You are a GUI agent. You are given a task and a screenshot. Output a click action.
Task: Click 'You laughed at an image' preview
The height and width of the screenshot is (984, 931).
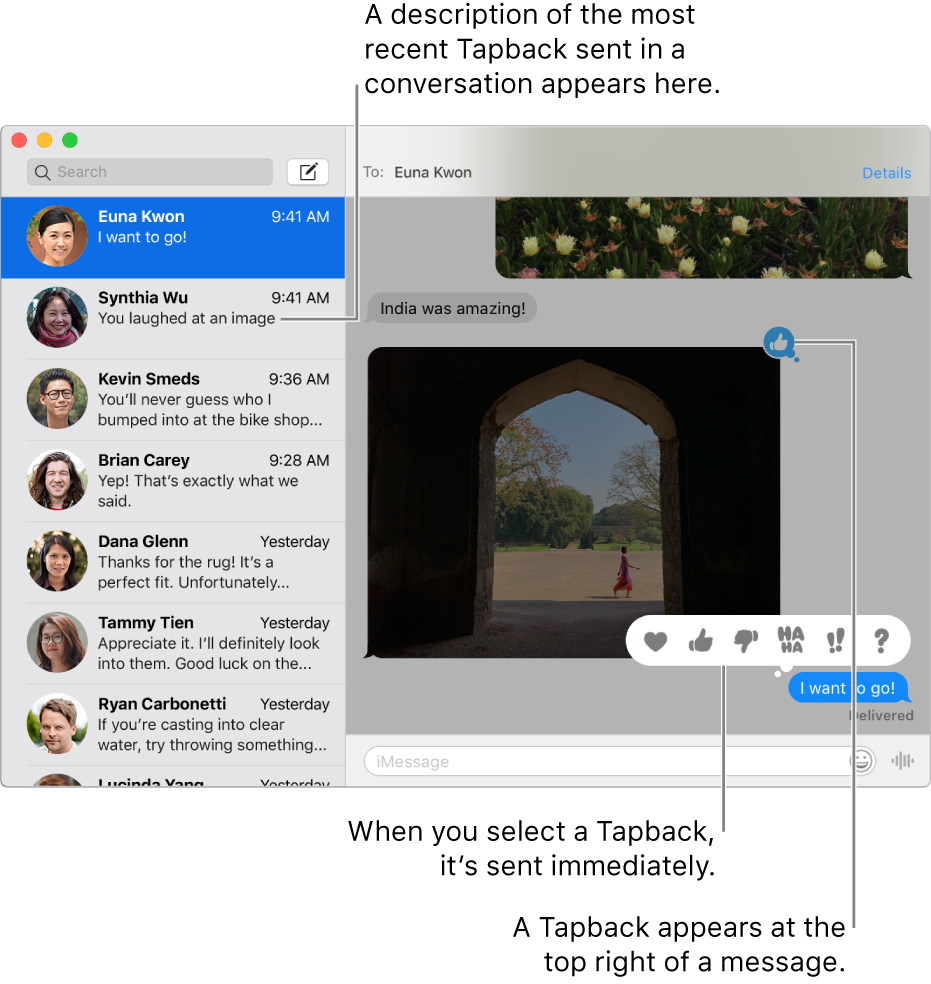click(186, 318)
